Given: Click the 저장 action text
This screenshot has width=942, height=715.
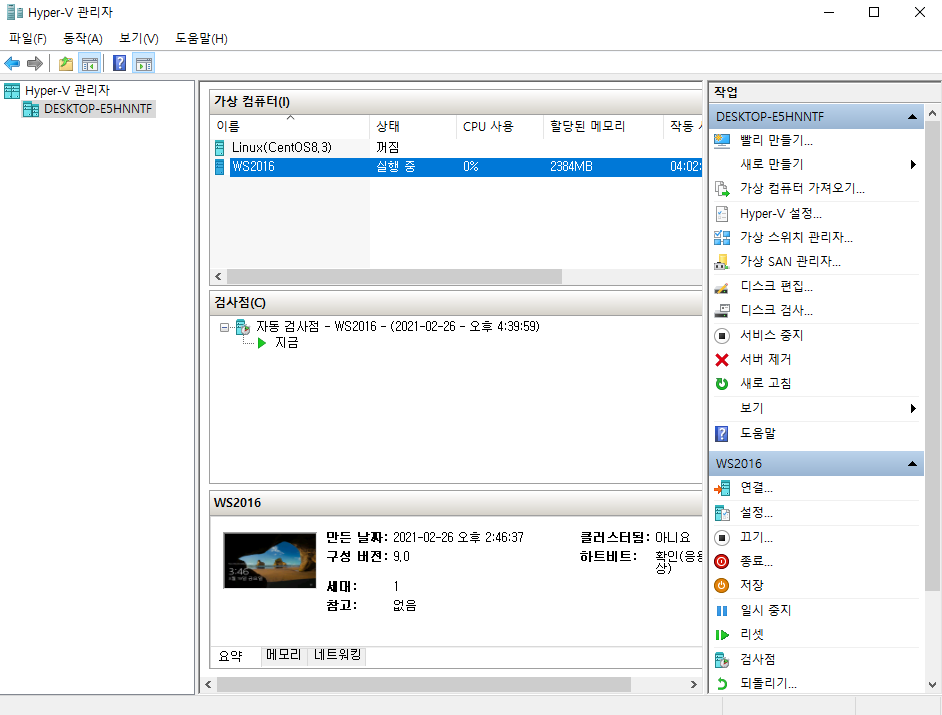Looking at the screenshot, I should coord(752,585).
